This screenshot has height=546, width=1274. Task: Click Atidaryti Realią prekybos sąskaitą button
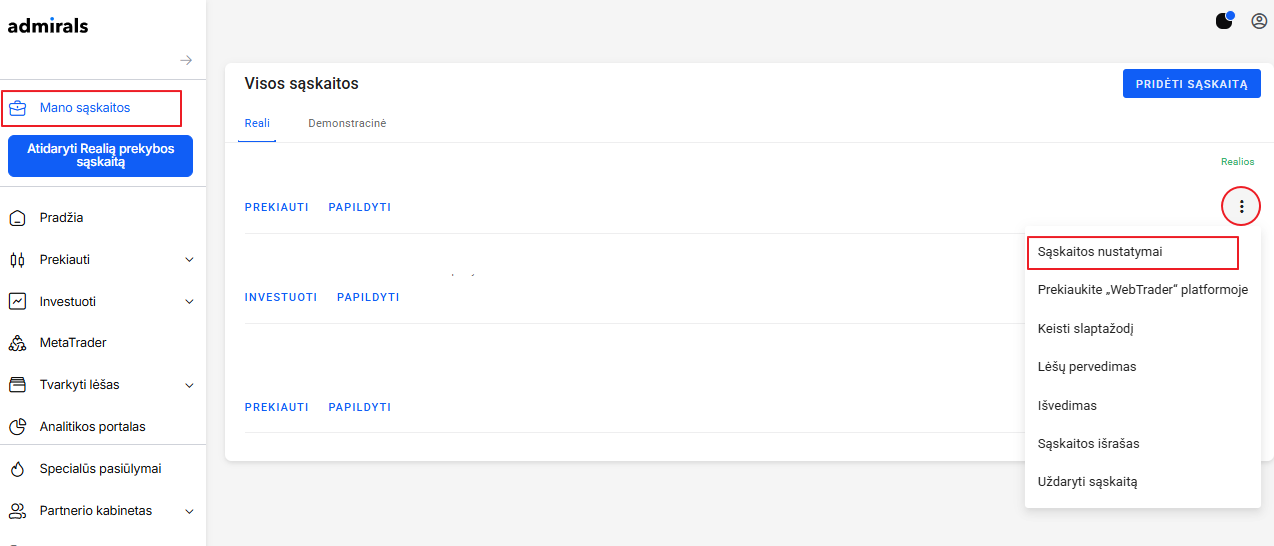(100, 156)
